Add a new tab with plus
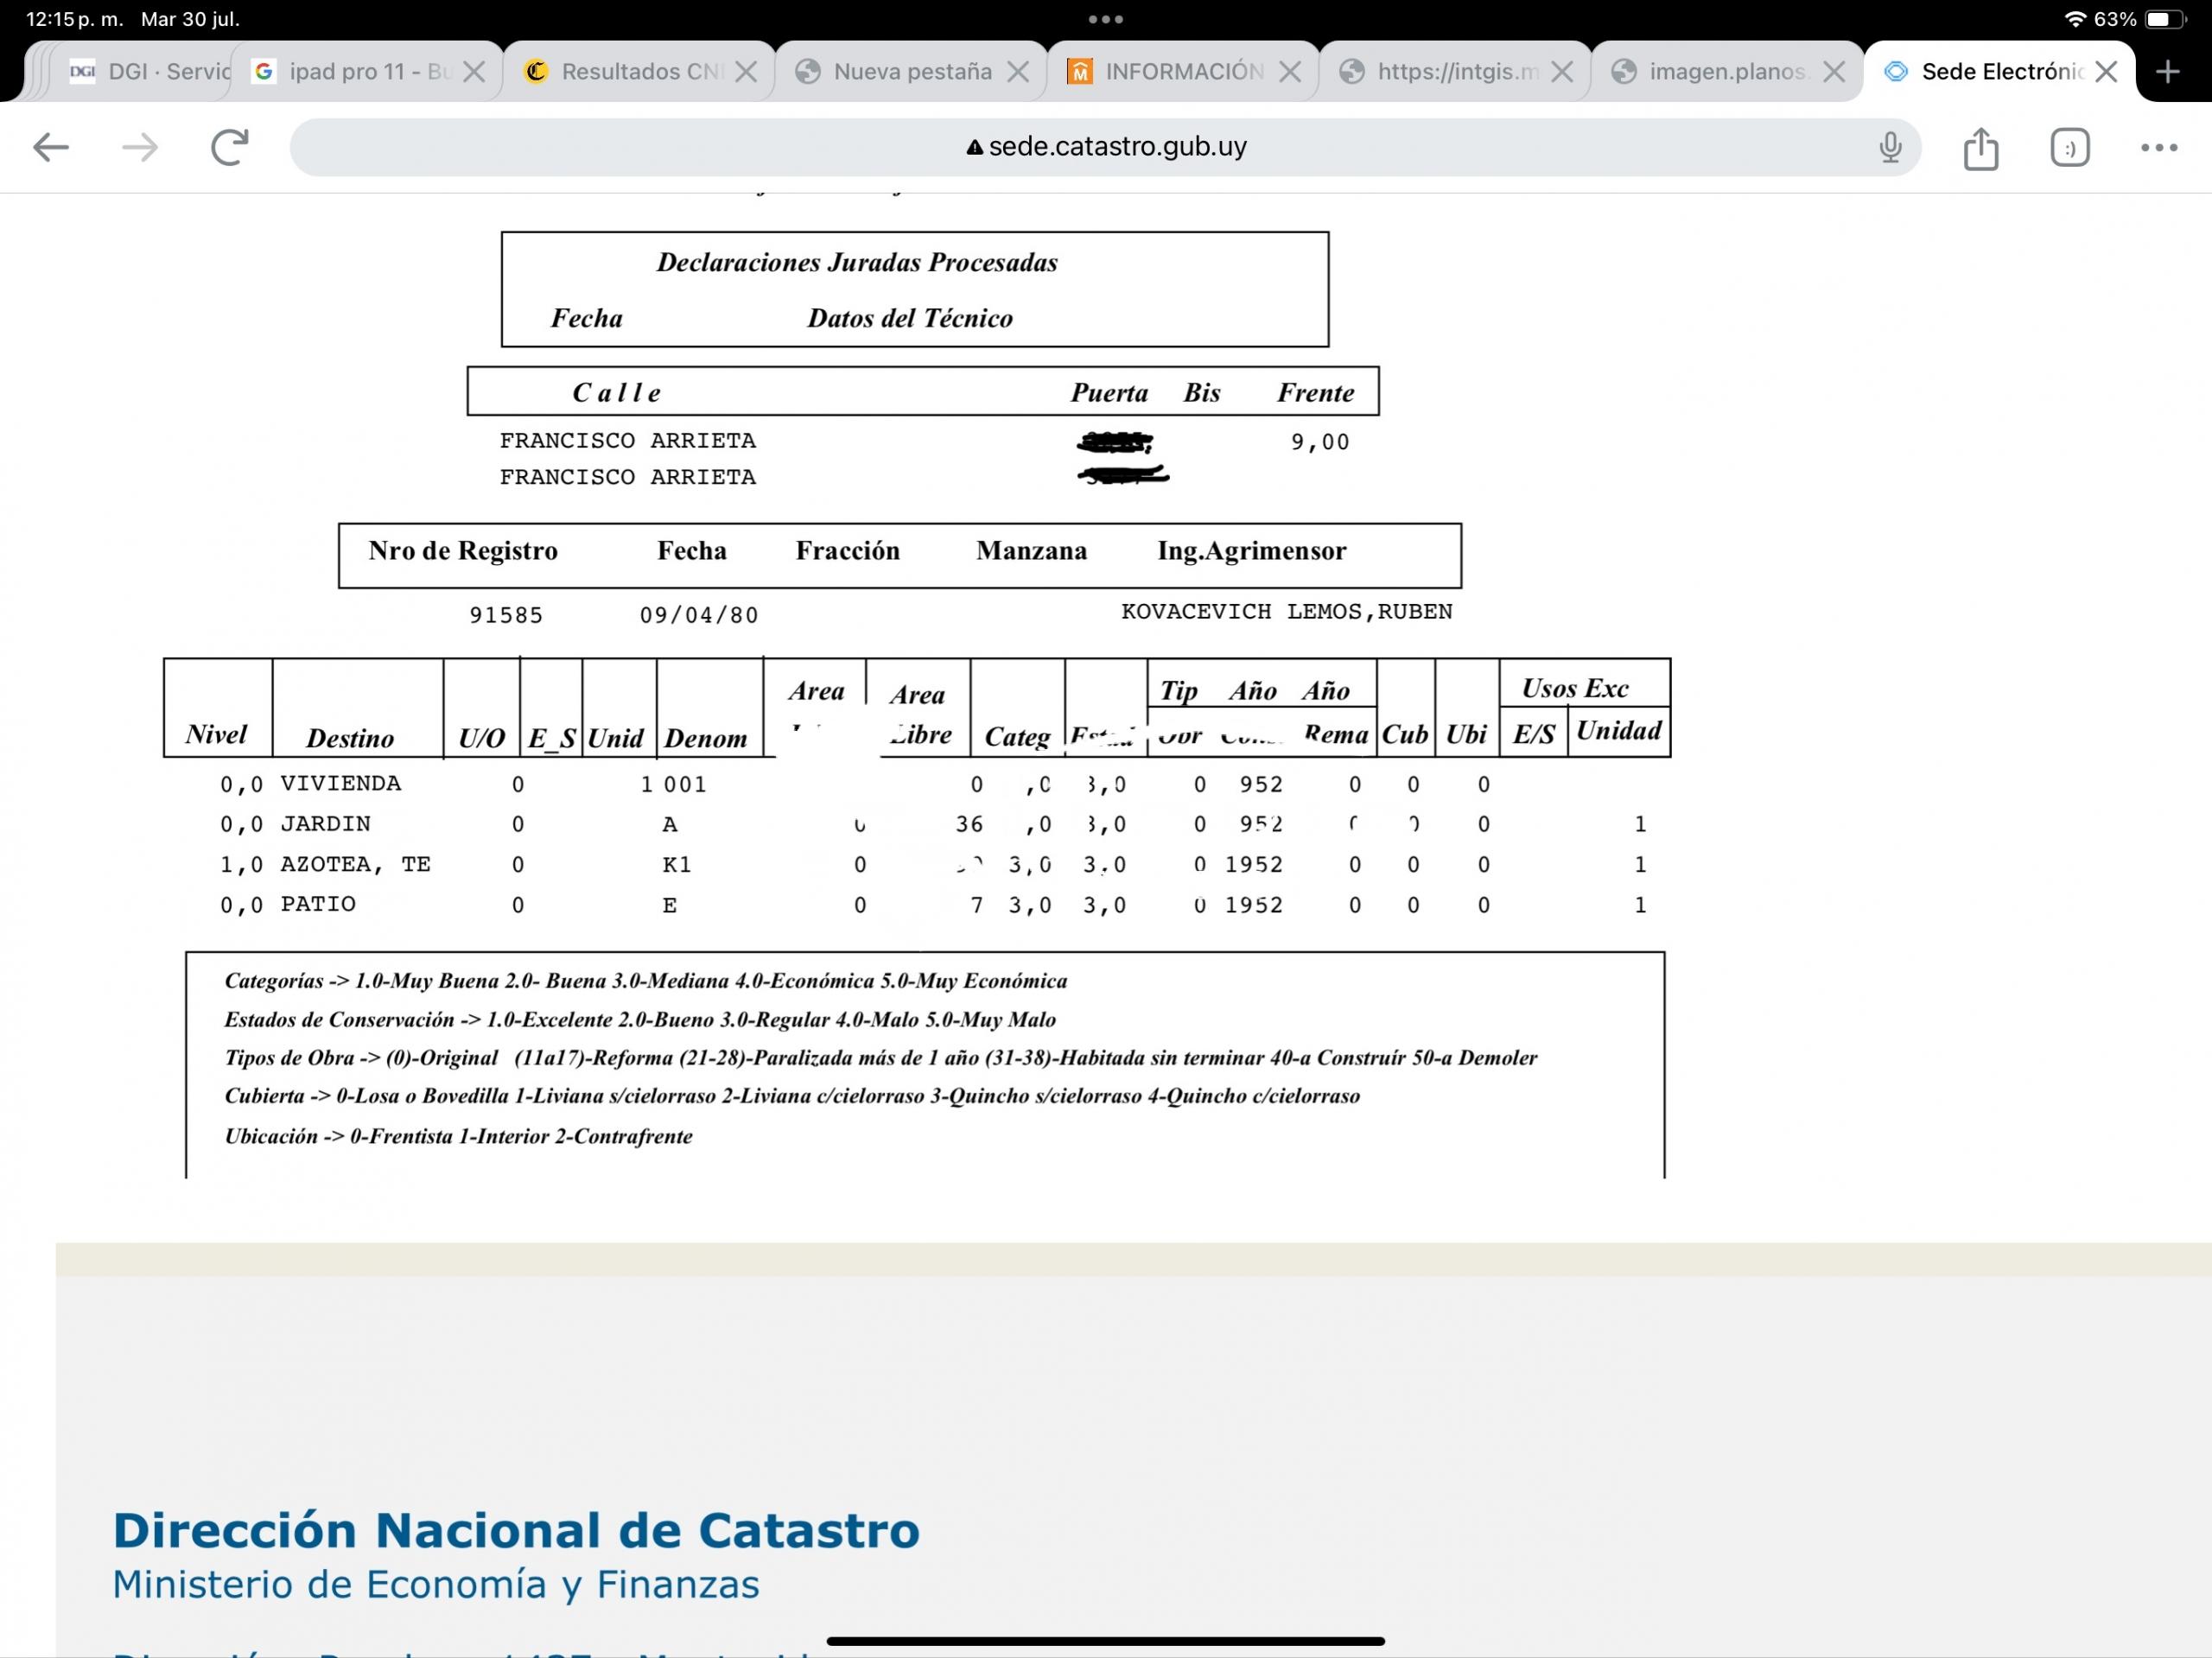2212x1658 pixels. click(x=2167, y=72)
